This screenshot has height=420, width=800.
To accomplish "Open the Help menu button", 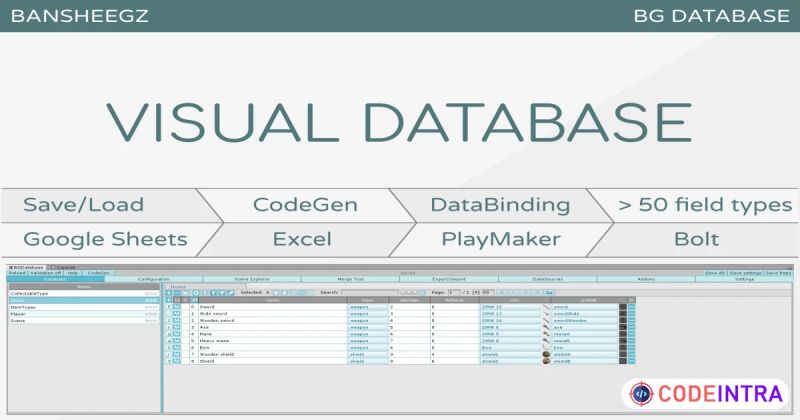I will [x=73, y=273].
